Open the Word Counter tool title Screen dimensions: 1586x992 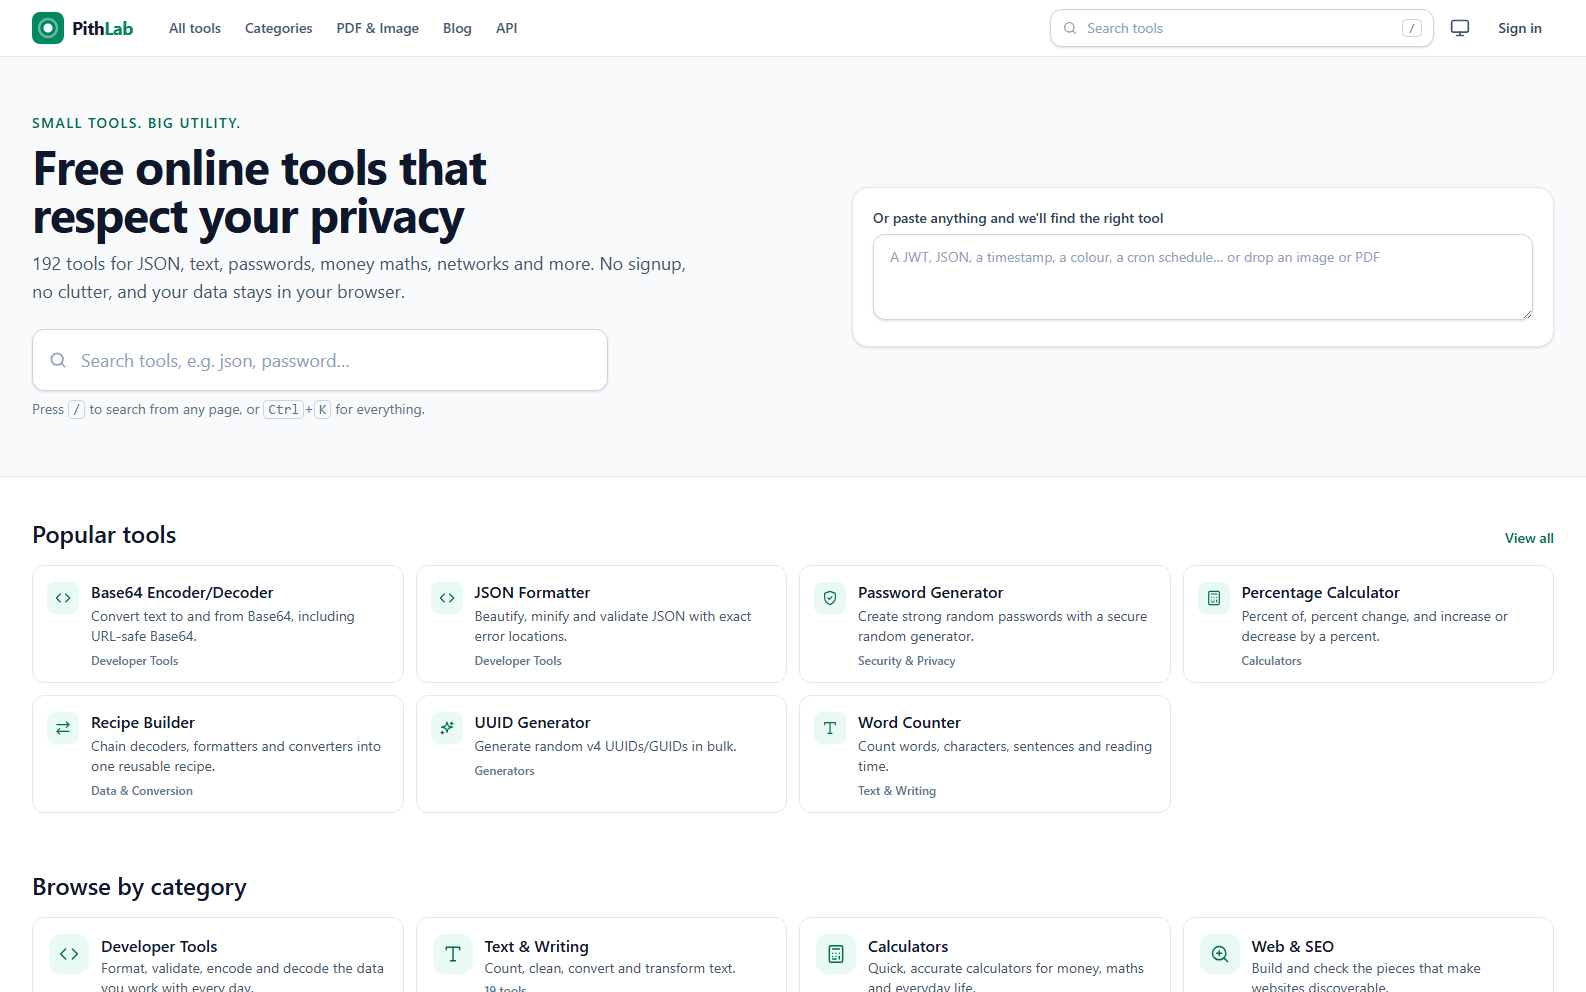pos(909,723)
